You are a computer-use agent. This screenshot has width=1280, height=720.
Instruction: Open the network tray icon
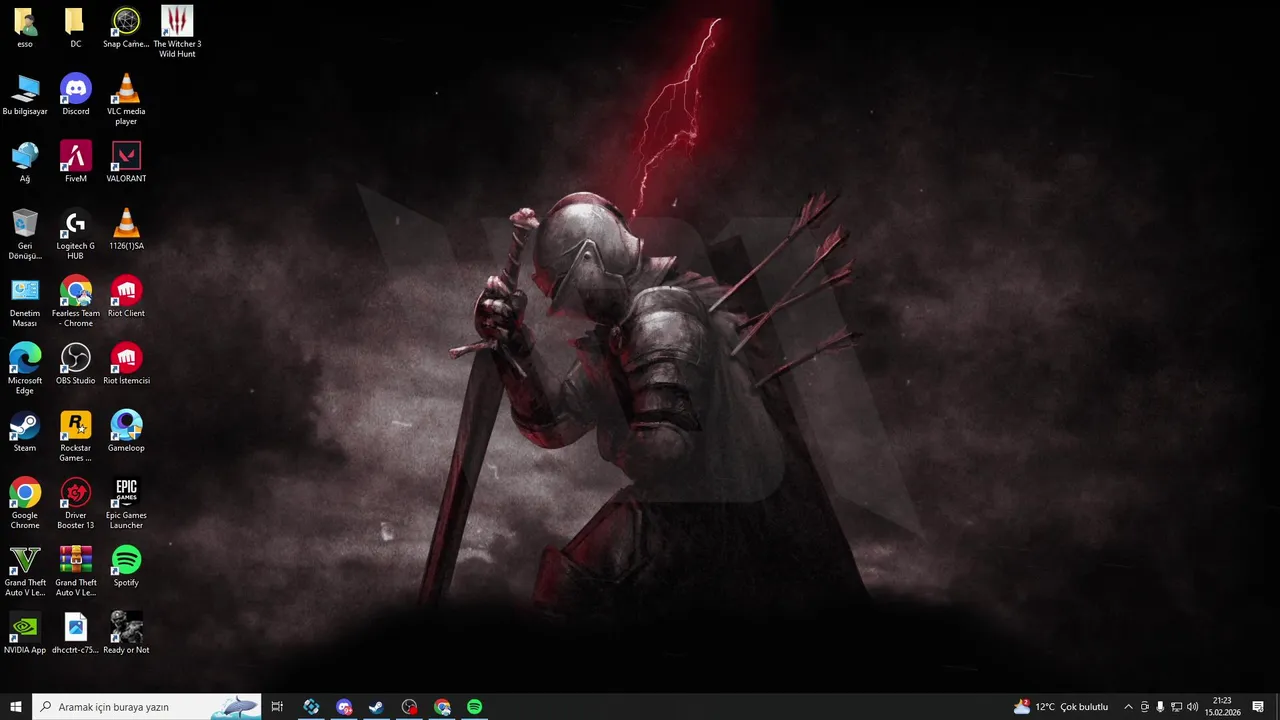pos(1176,707)
